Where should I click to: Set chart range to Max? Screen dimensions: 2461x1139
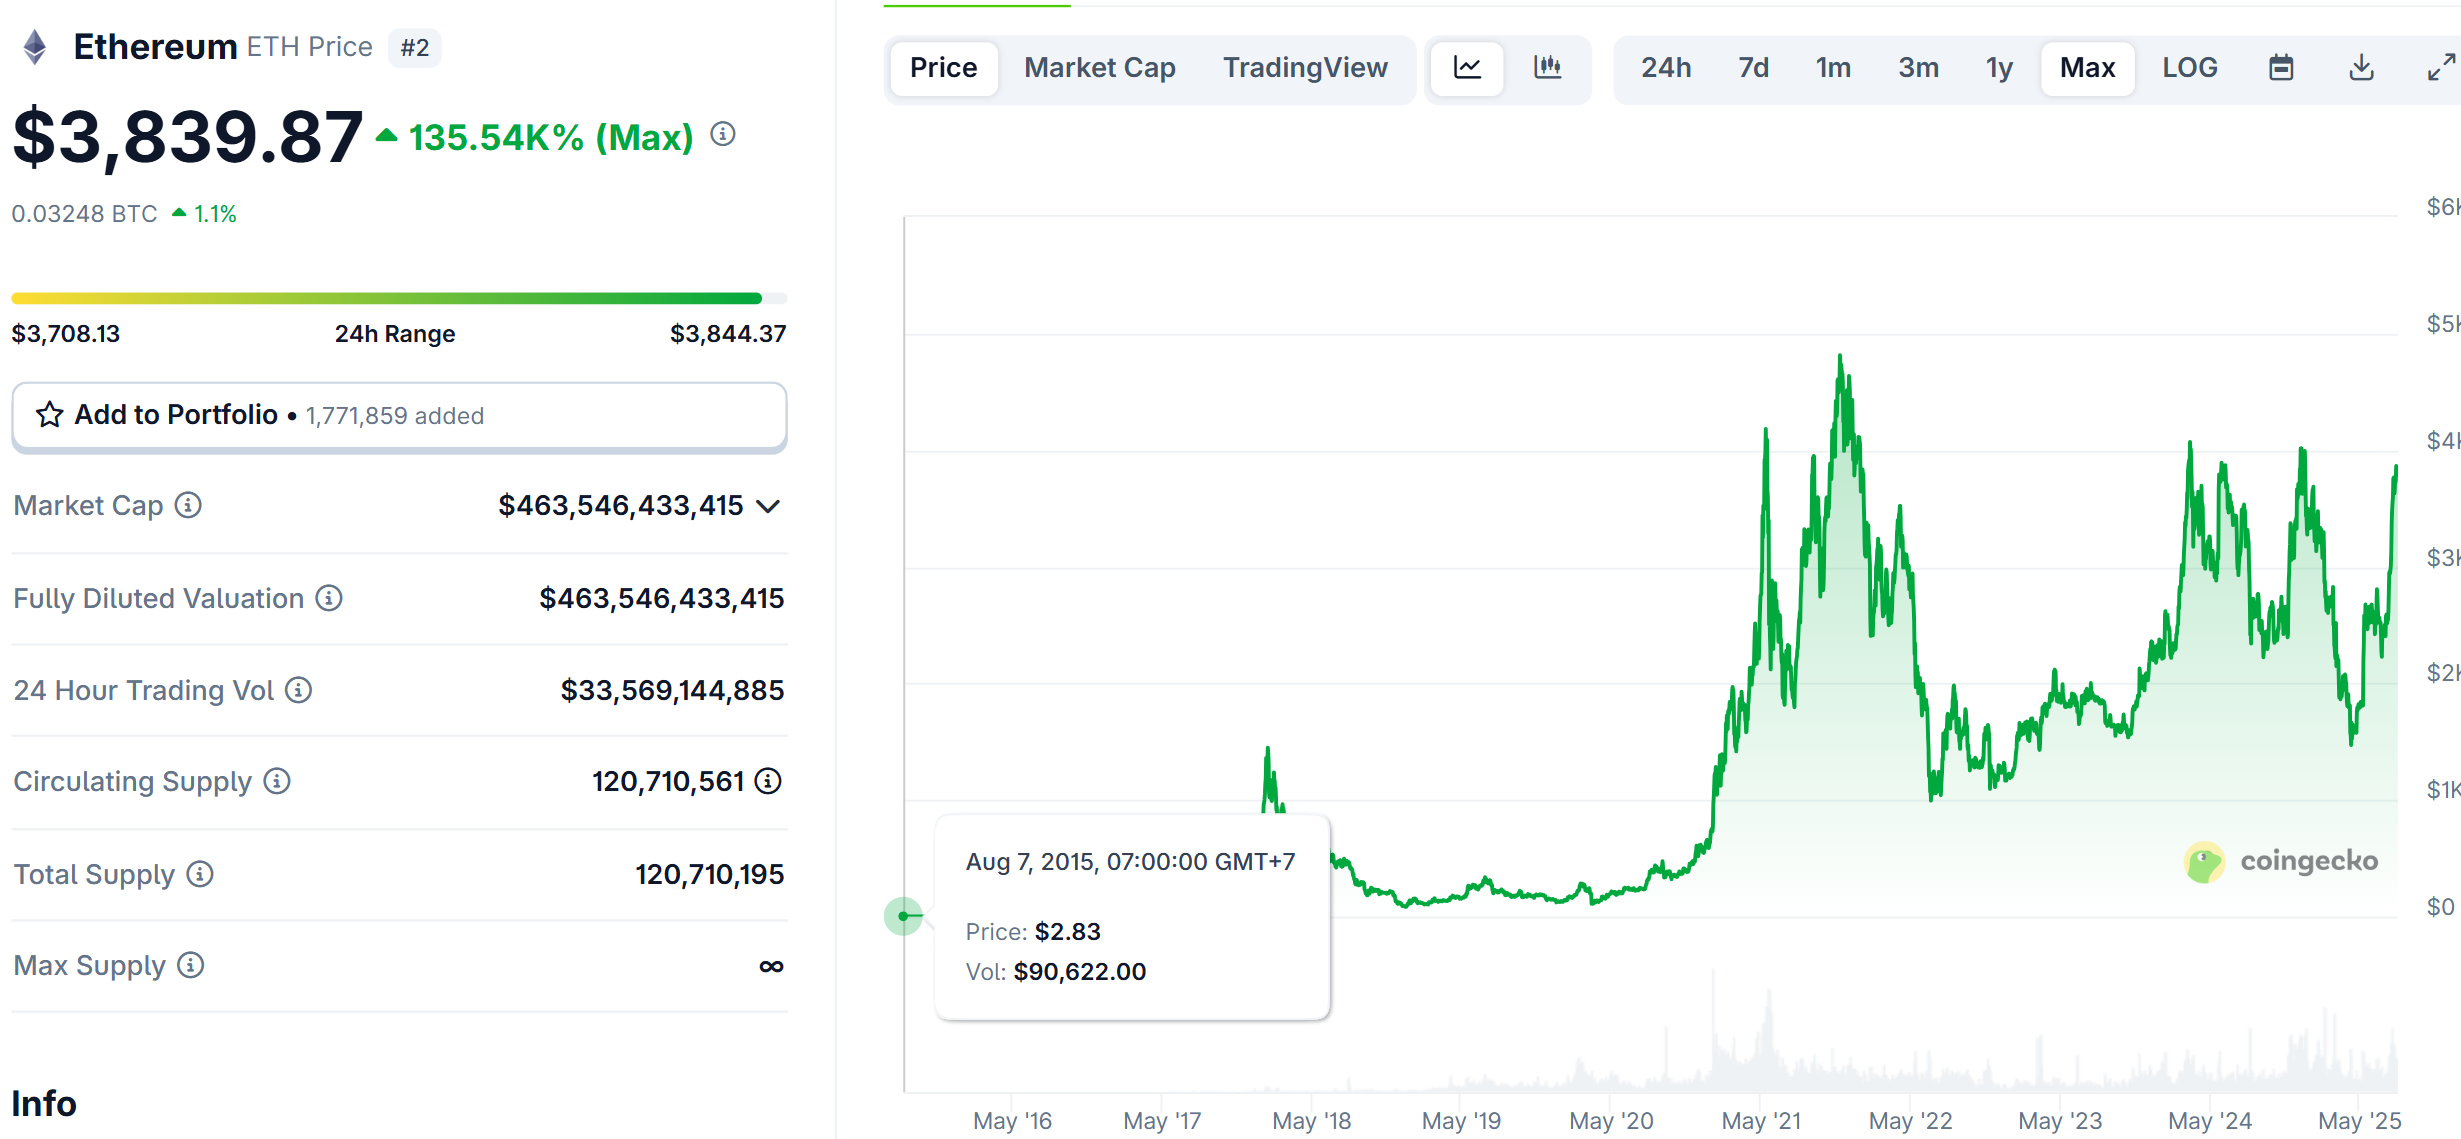click(2088, 68)
